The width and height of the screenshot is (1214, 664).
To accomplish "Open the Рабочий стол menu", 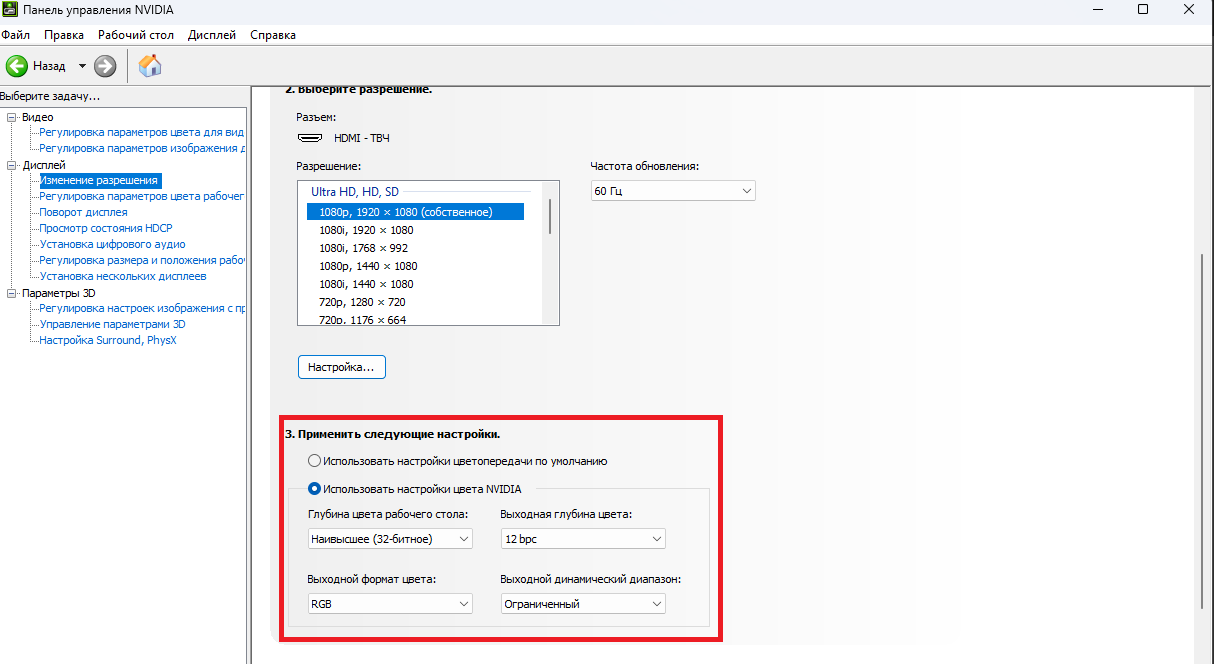I will click(136, 34).
